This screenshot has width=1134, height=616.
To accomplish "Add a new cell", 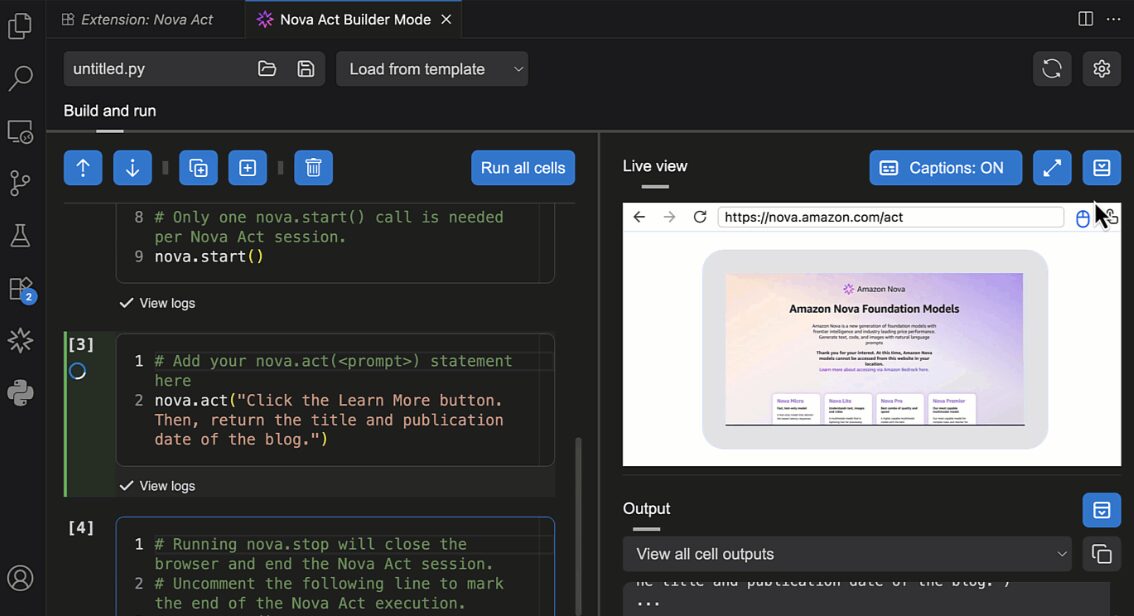I will click(247, 168).
